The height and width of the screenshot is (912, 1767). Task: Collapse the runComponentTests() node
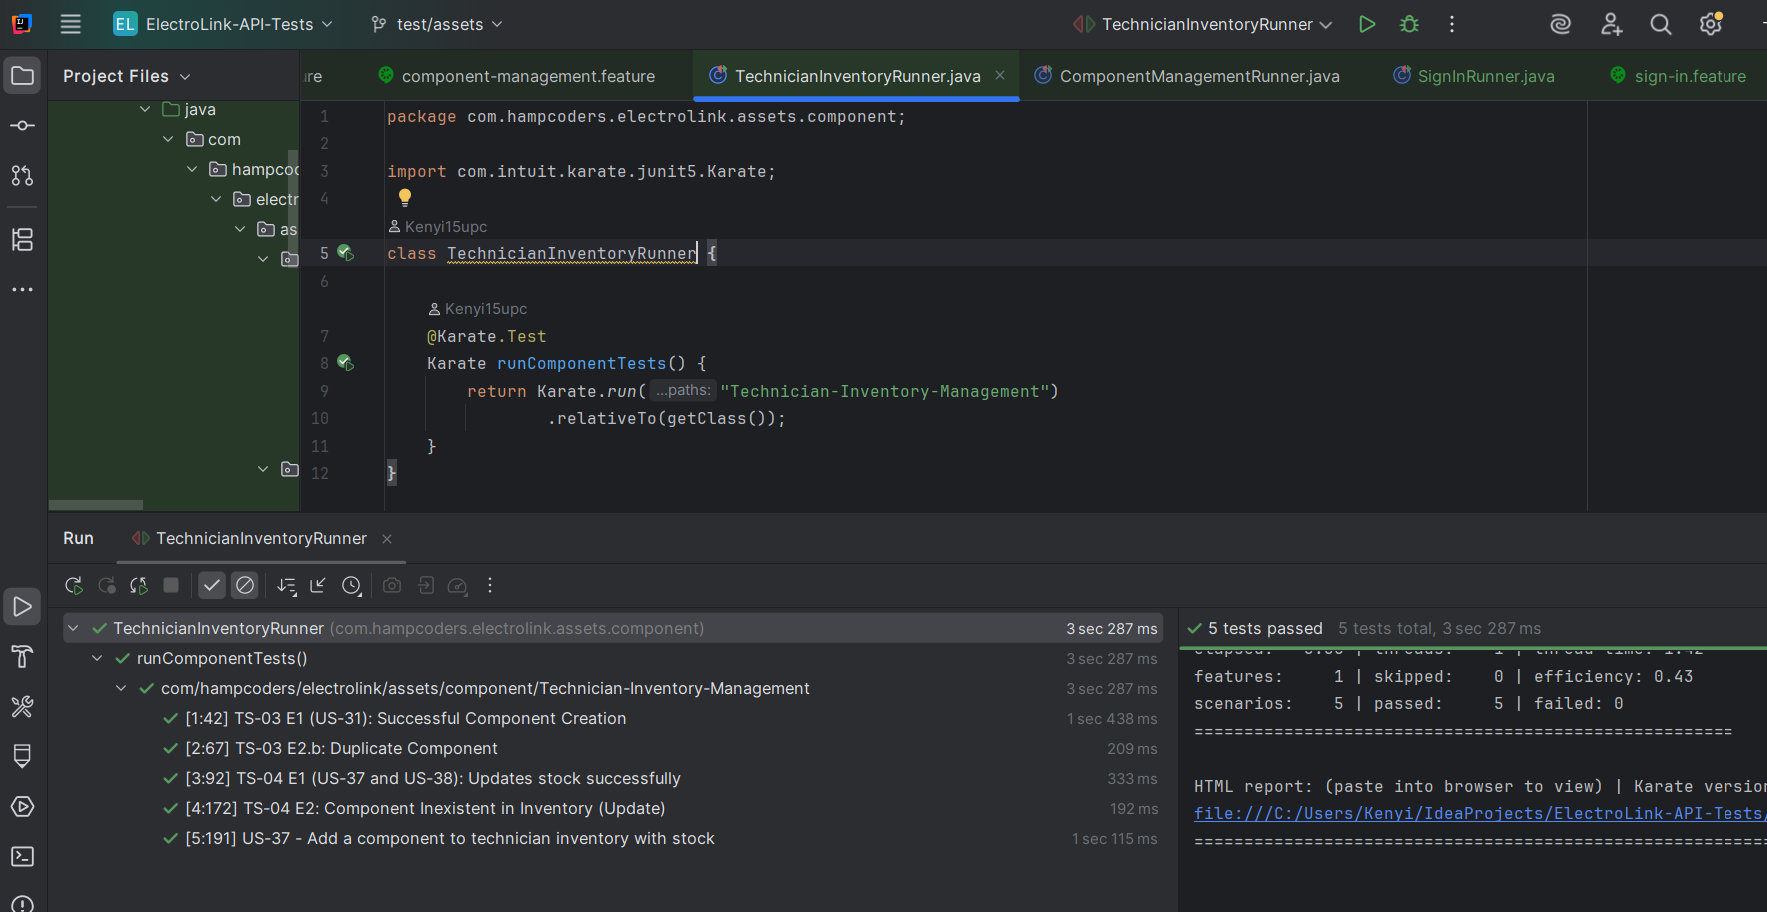[97, 658]
